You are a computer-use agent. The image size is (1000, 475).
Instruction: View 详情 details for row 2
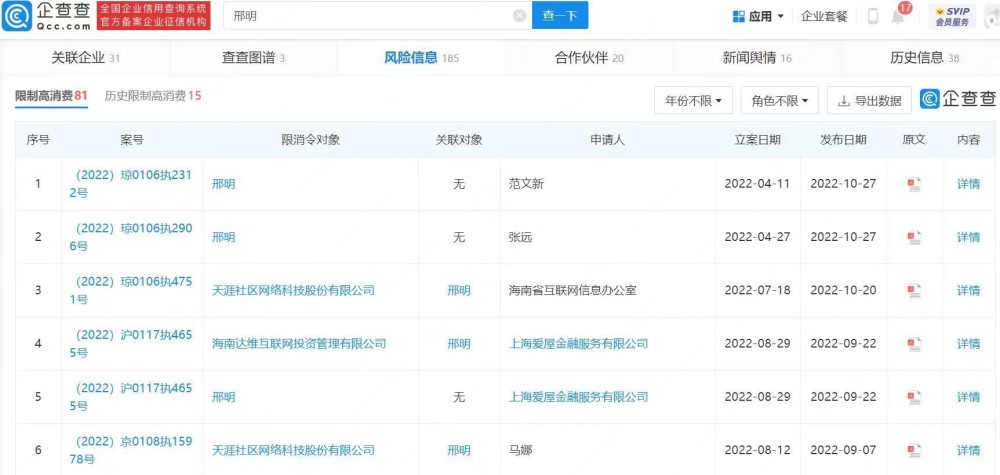pos(968,237)
